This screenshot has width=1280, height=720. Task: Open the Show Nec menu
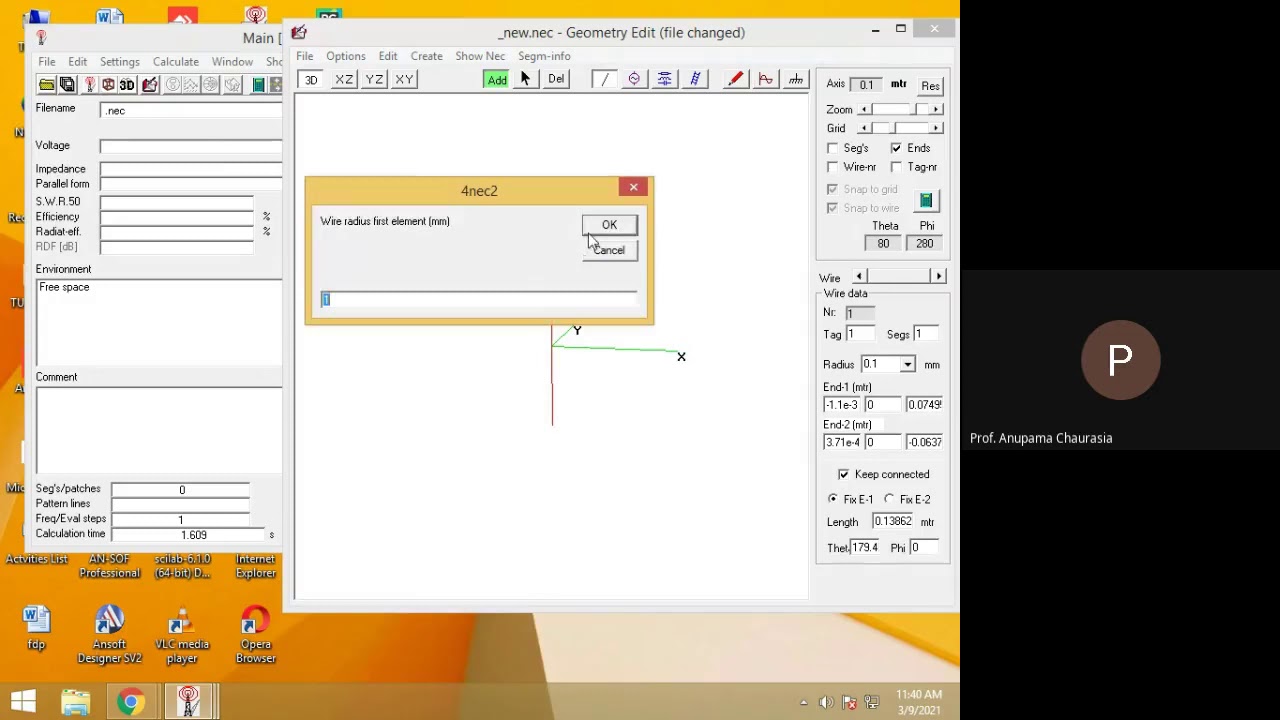tap(480, 56)
